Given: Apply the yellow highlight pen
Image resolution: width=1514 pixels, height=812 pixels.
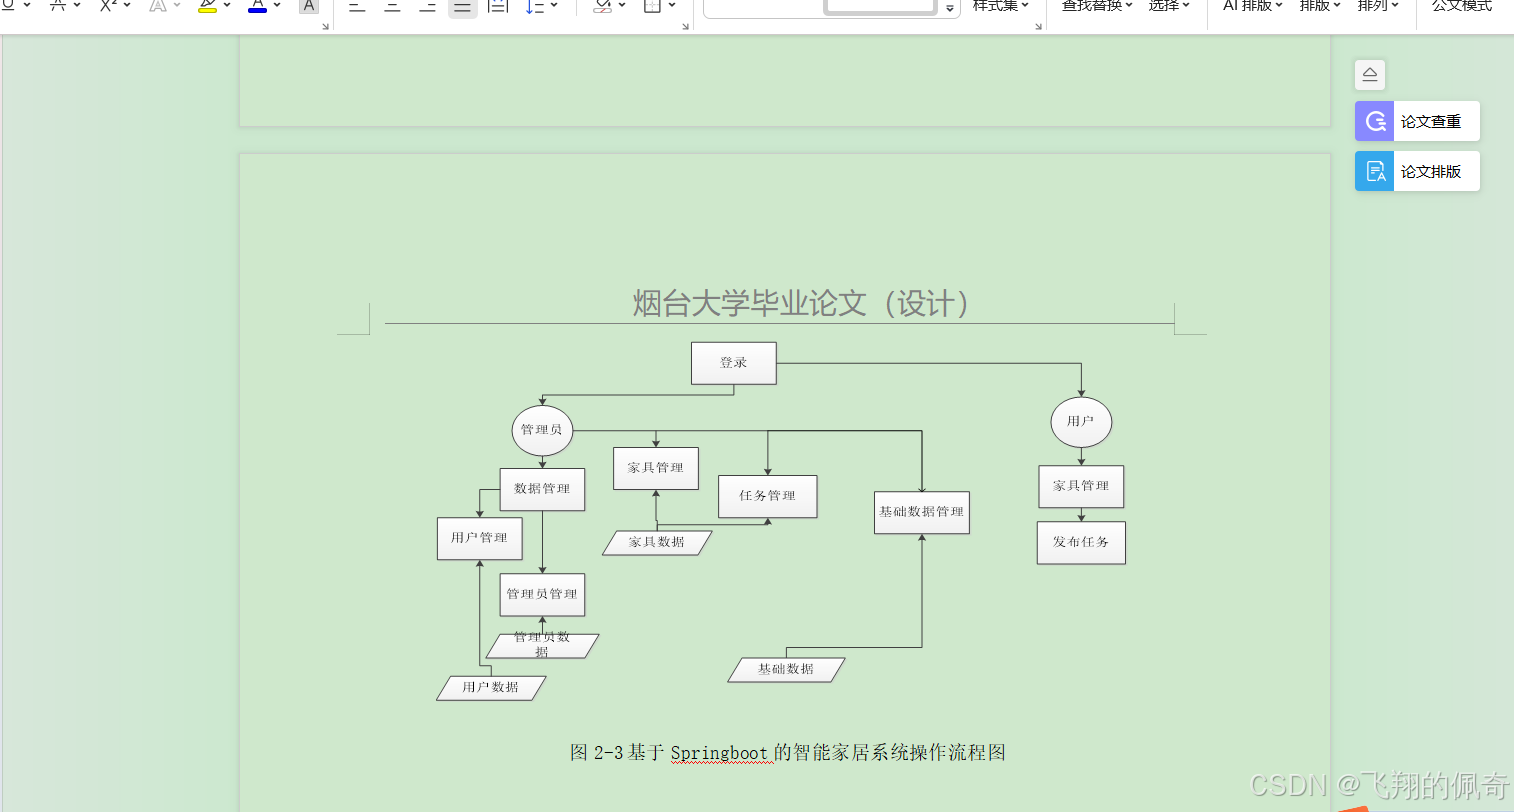Looking at the screenshot, I should point(207,5).
